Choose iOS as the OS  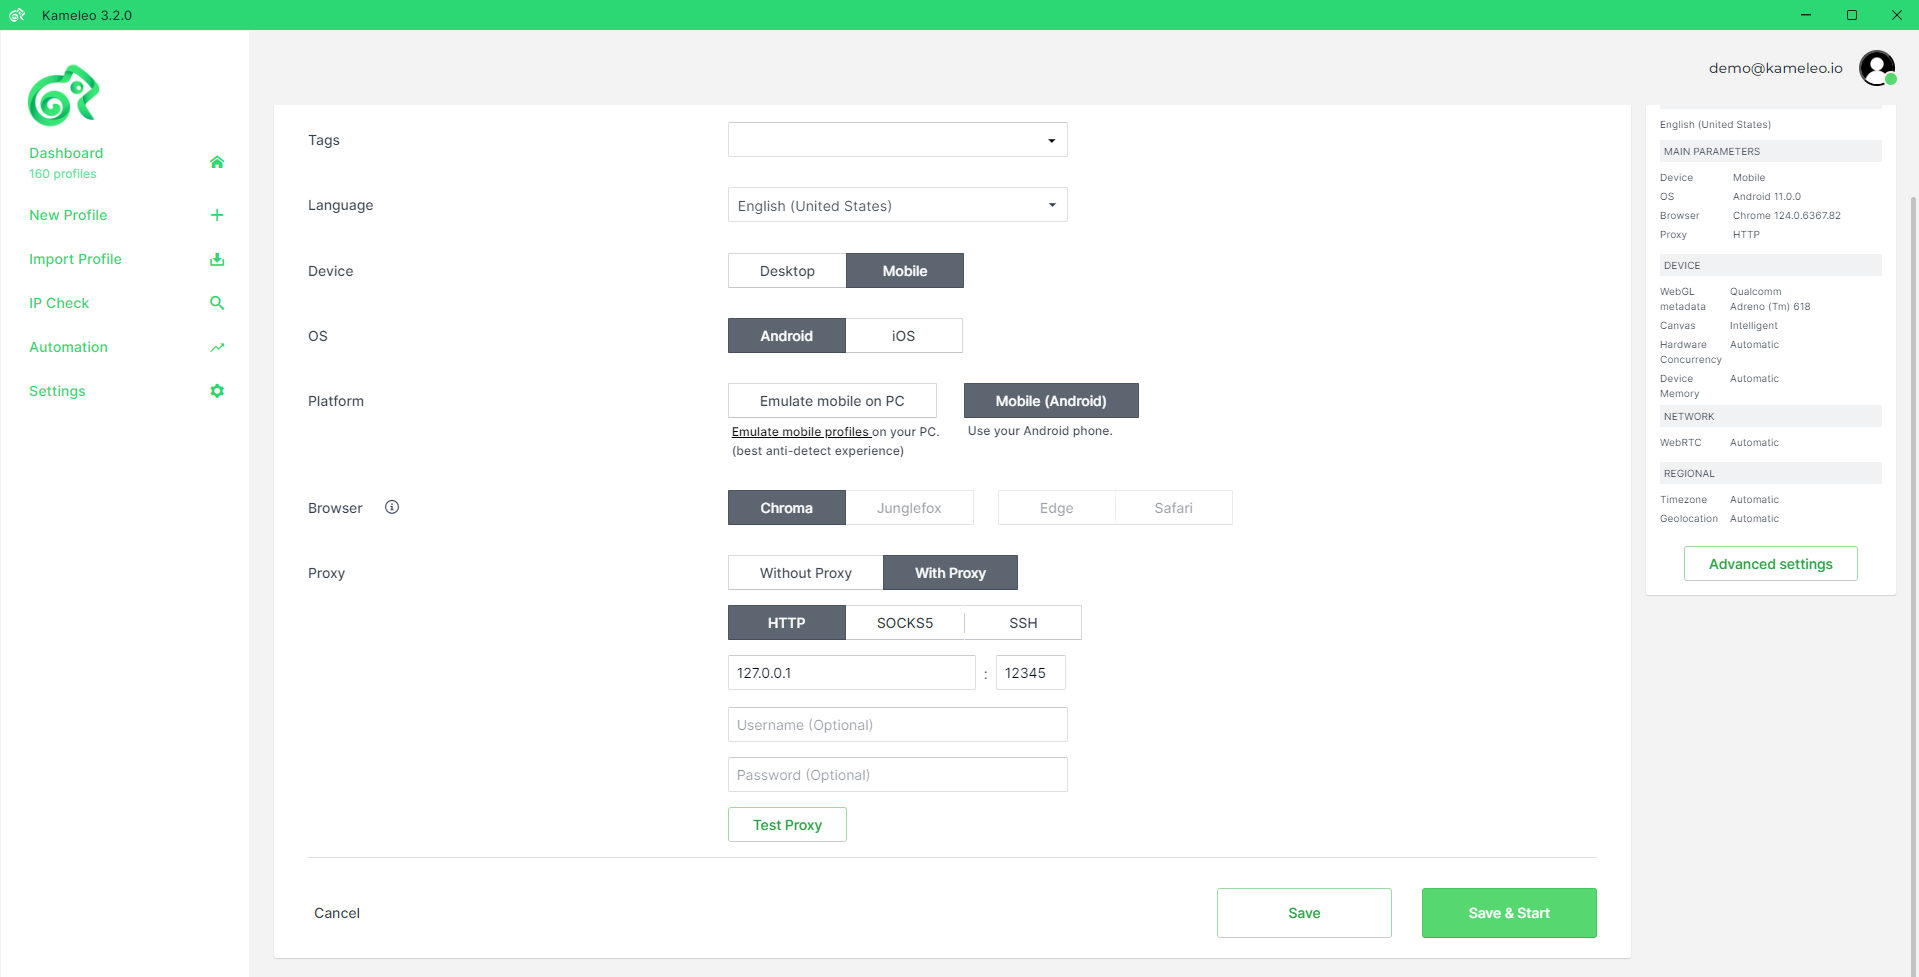pos(904,336)
